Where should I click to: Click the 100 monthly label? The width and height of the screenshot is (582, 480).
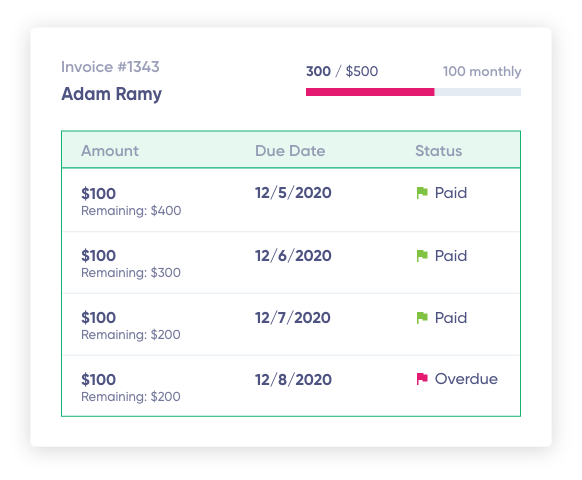482,71
